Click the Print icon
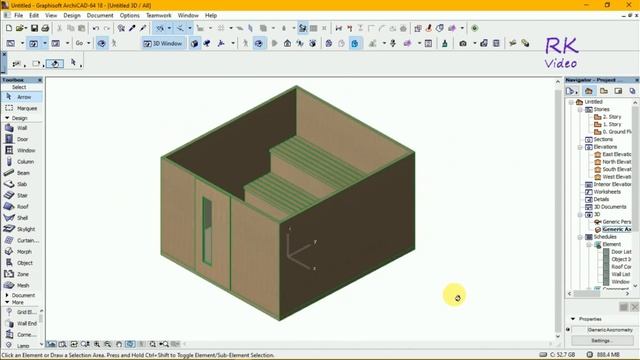Viewport: 640px width, 360px height. [x=45, y=28]
